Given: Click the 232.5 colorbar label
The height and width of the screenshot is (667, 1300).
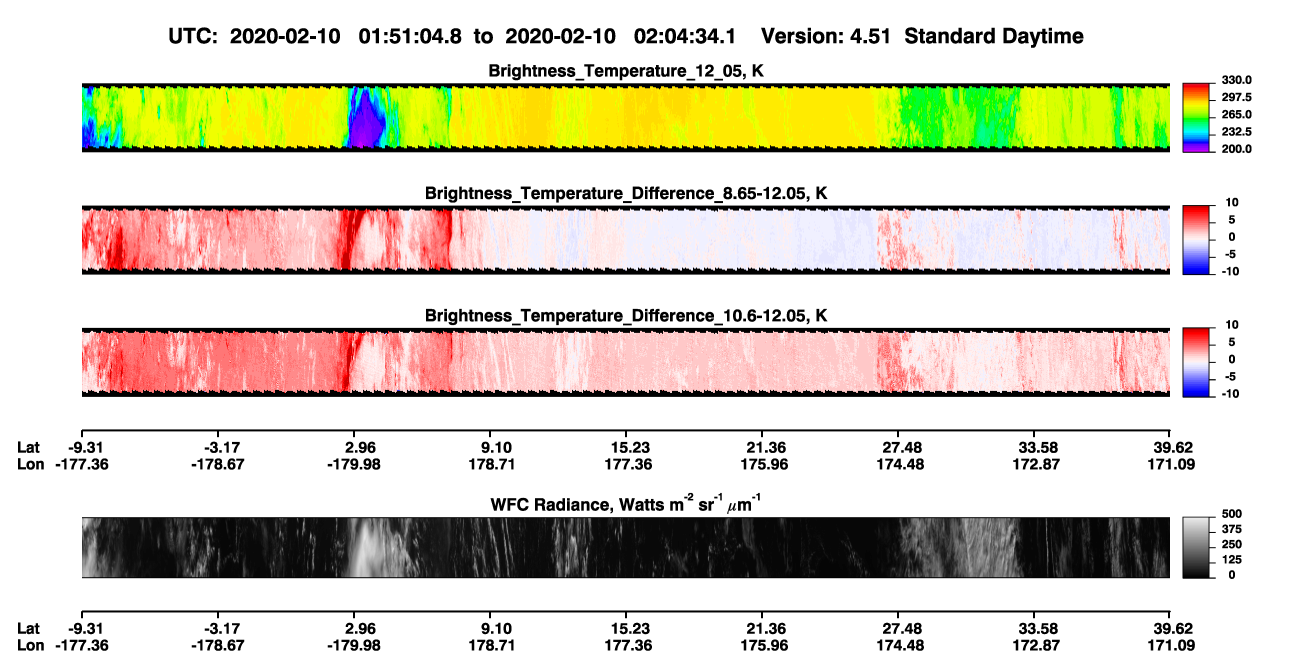Looking at the screenshot, I should 1236,131.
